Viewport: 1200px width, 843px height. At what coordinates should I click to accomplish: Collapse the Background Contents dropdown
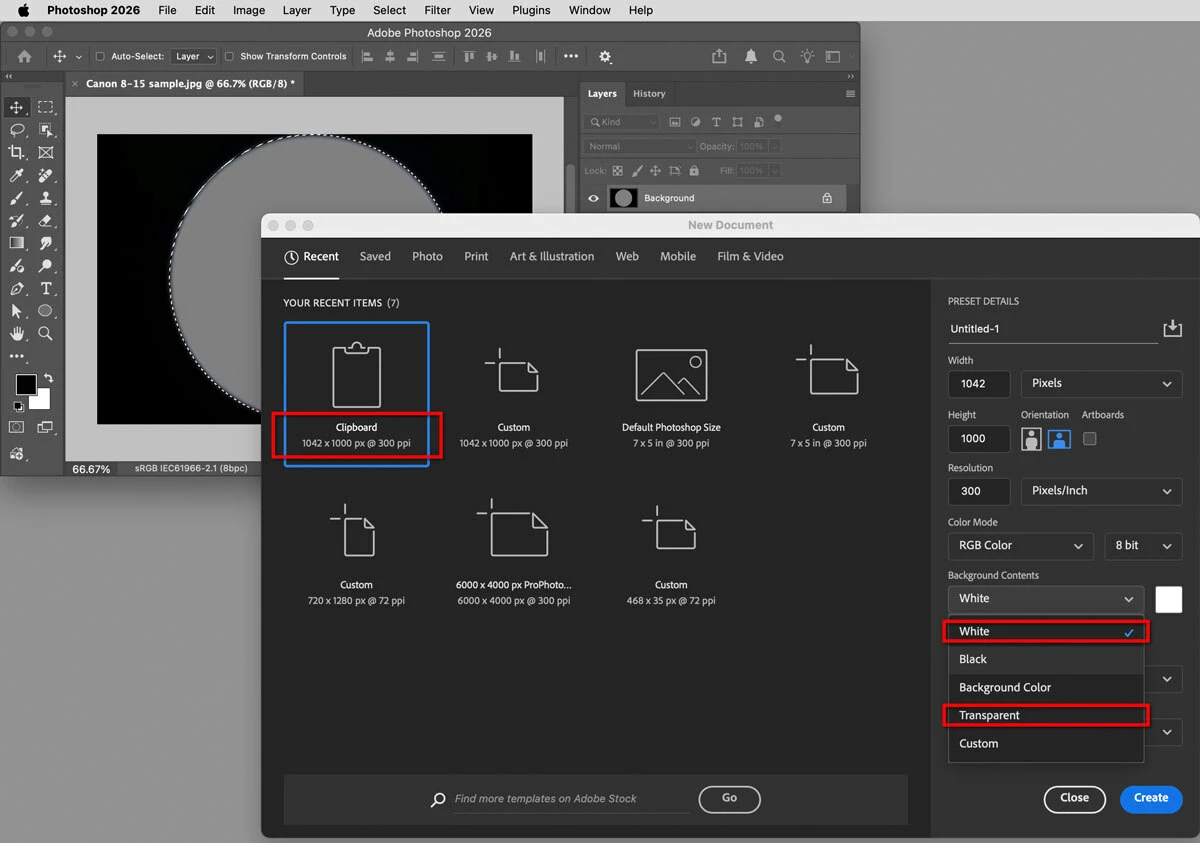1046,599
